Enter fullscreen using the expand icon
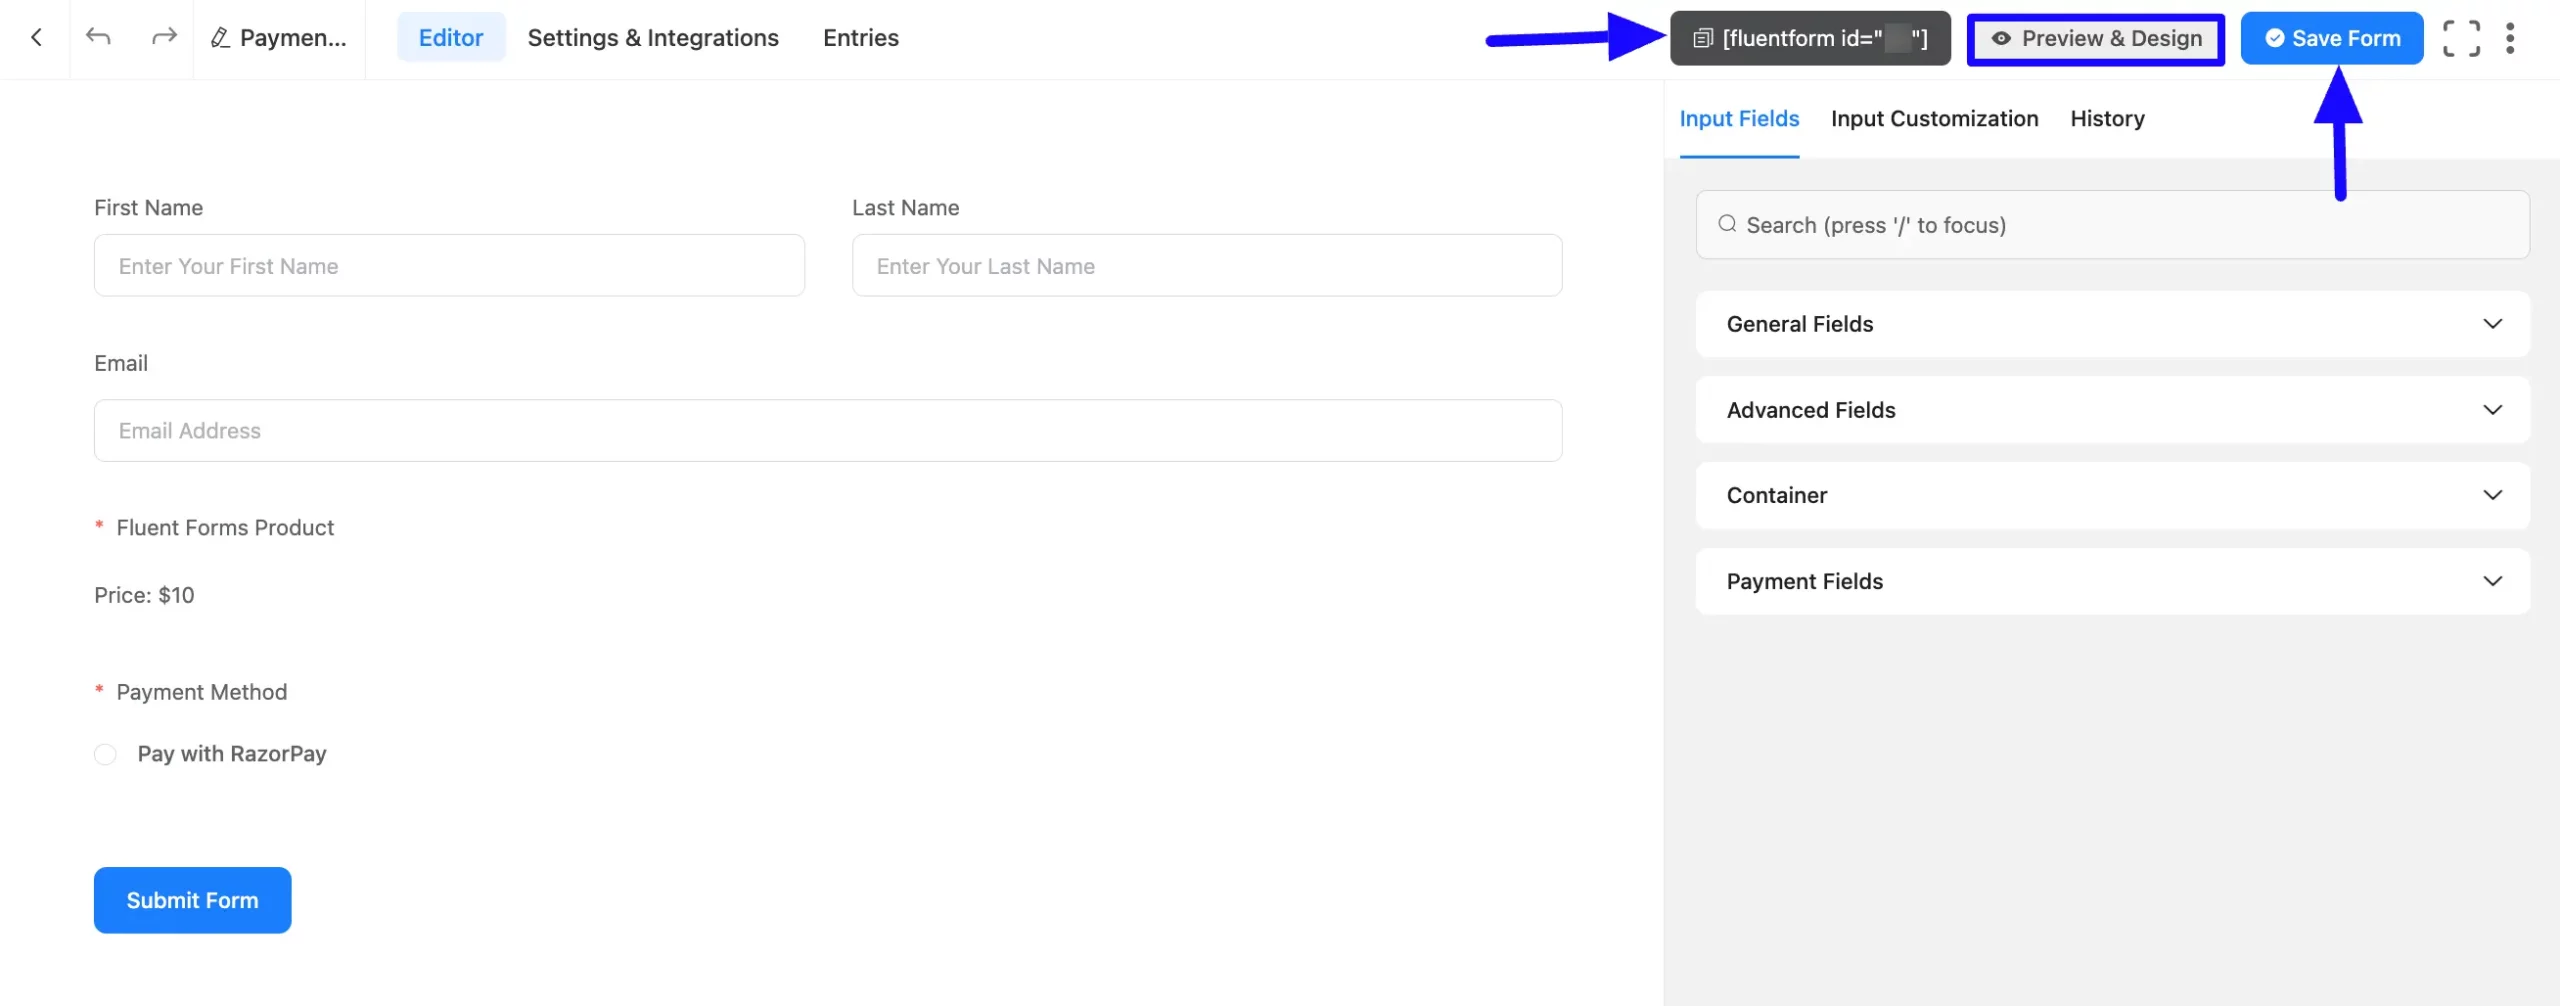The image size is (2560, 1006). pos(2462,37)
